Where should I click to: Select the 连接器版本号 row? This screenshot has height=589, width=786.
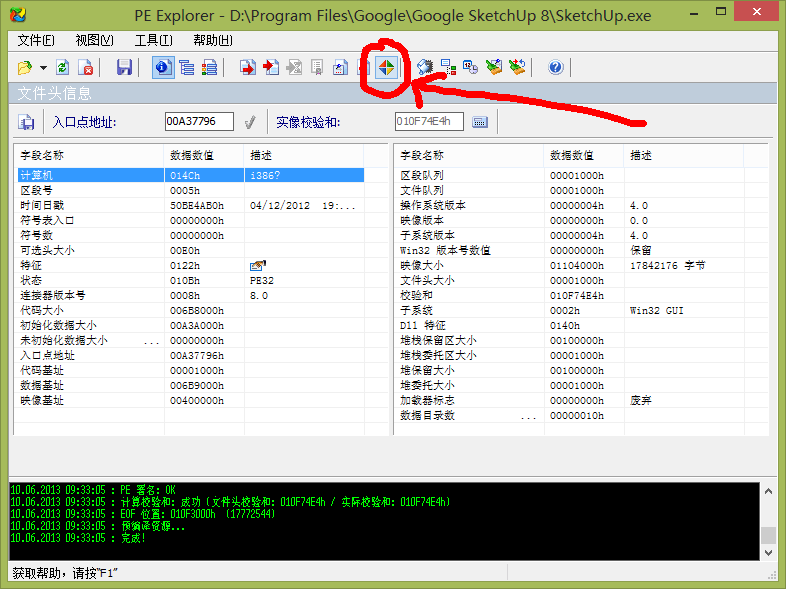pyautogui.click(x=190, y=295)
